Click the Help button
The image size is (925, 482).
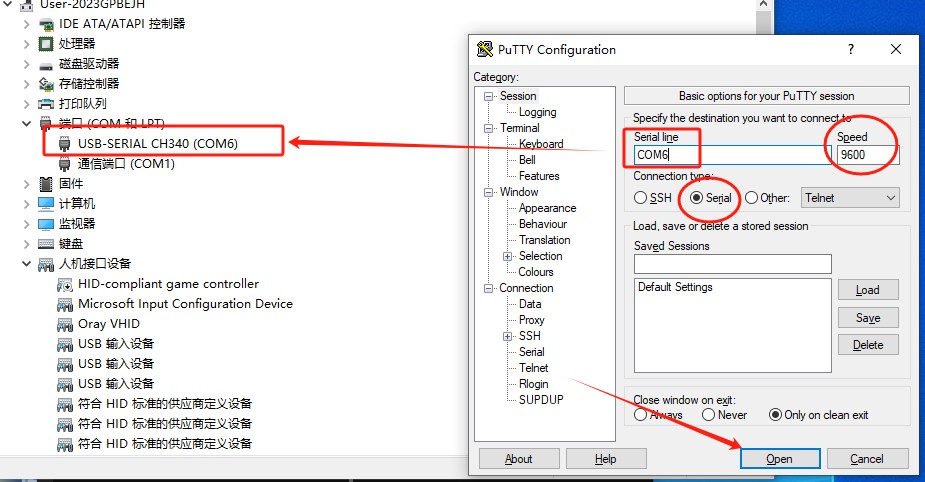[606, 459]
